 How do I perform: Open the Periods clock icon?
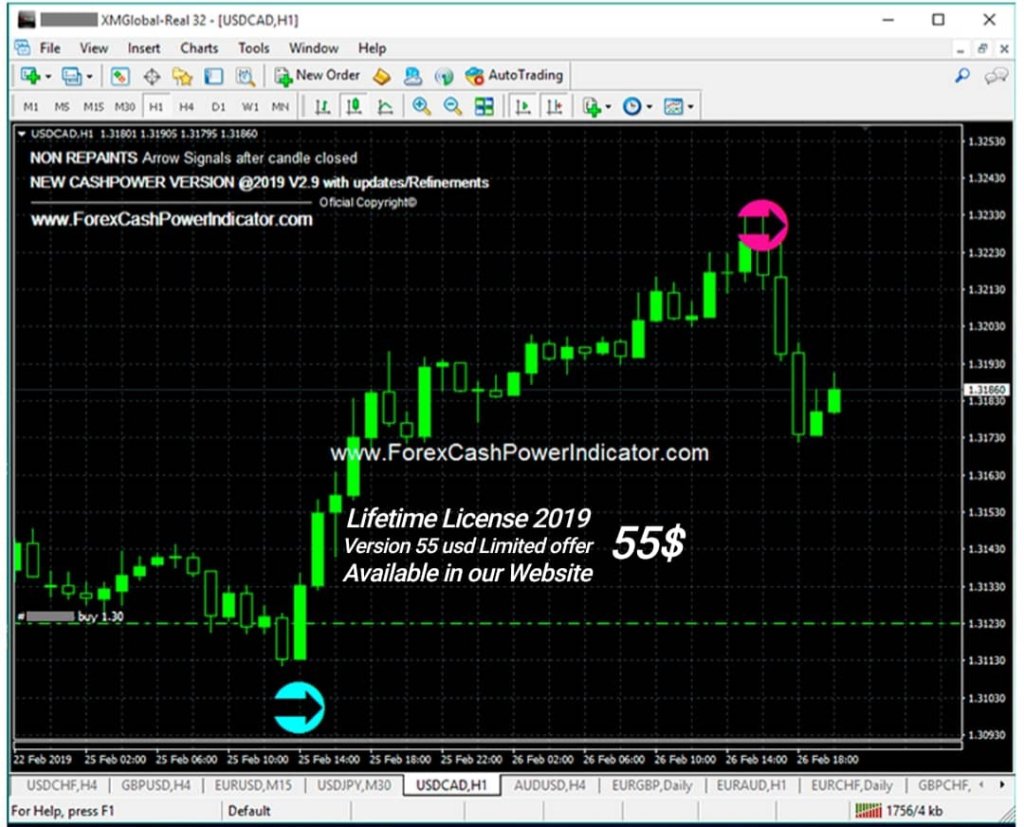(632, 106)
